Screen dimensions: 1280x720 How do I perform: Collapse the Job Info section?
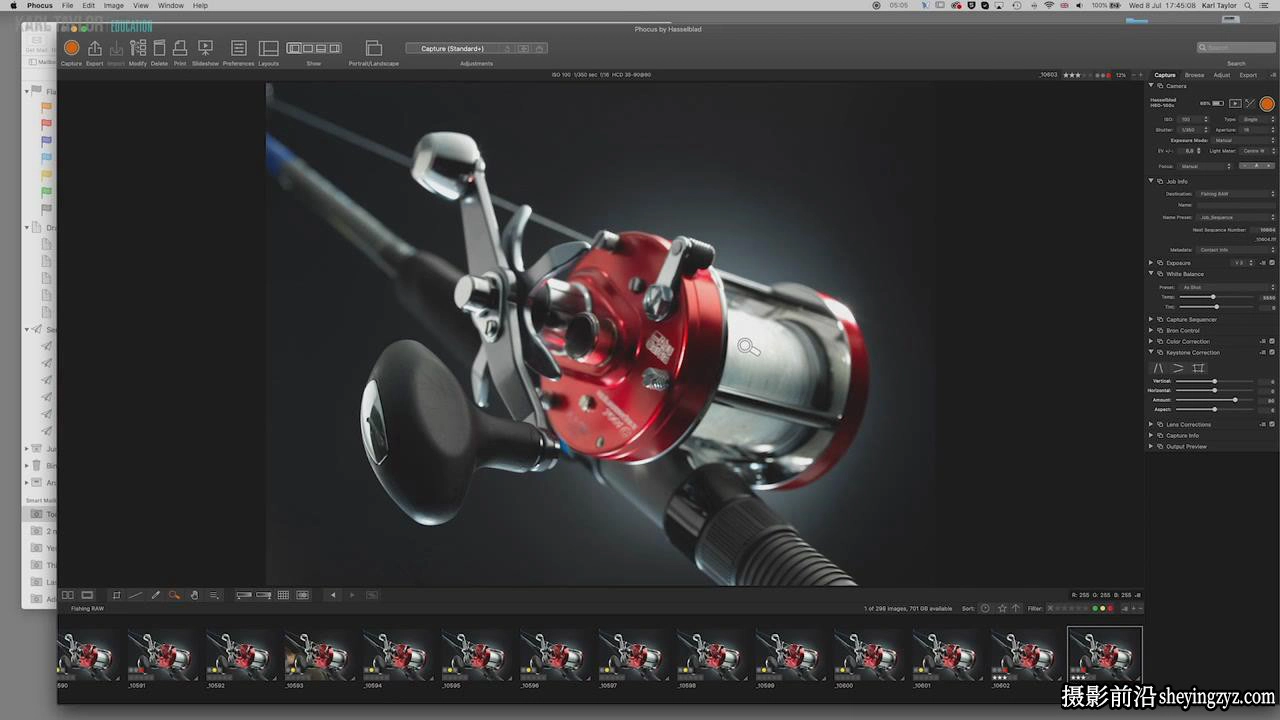[1151, 181]
